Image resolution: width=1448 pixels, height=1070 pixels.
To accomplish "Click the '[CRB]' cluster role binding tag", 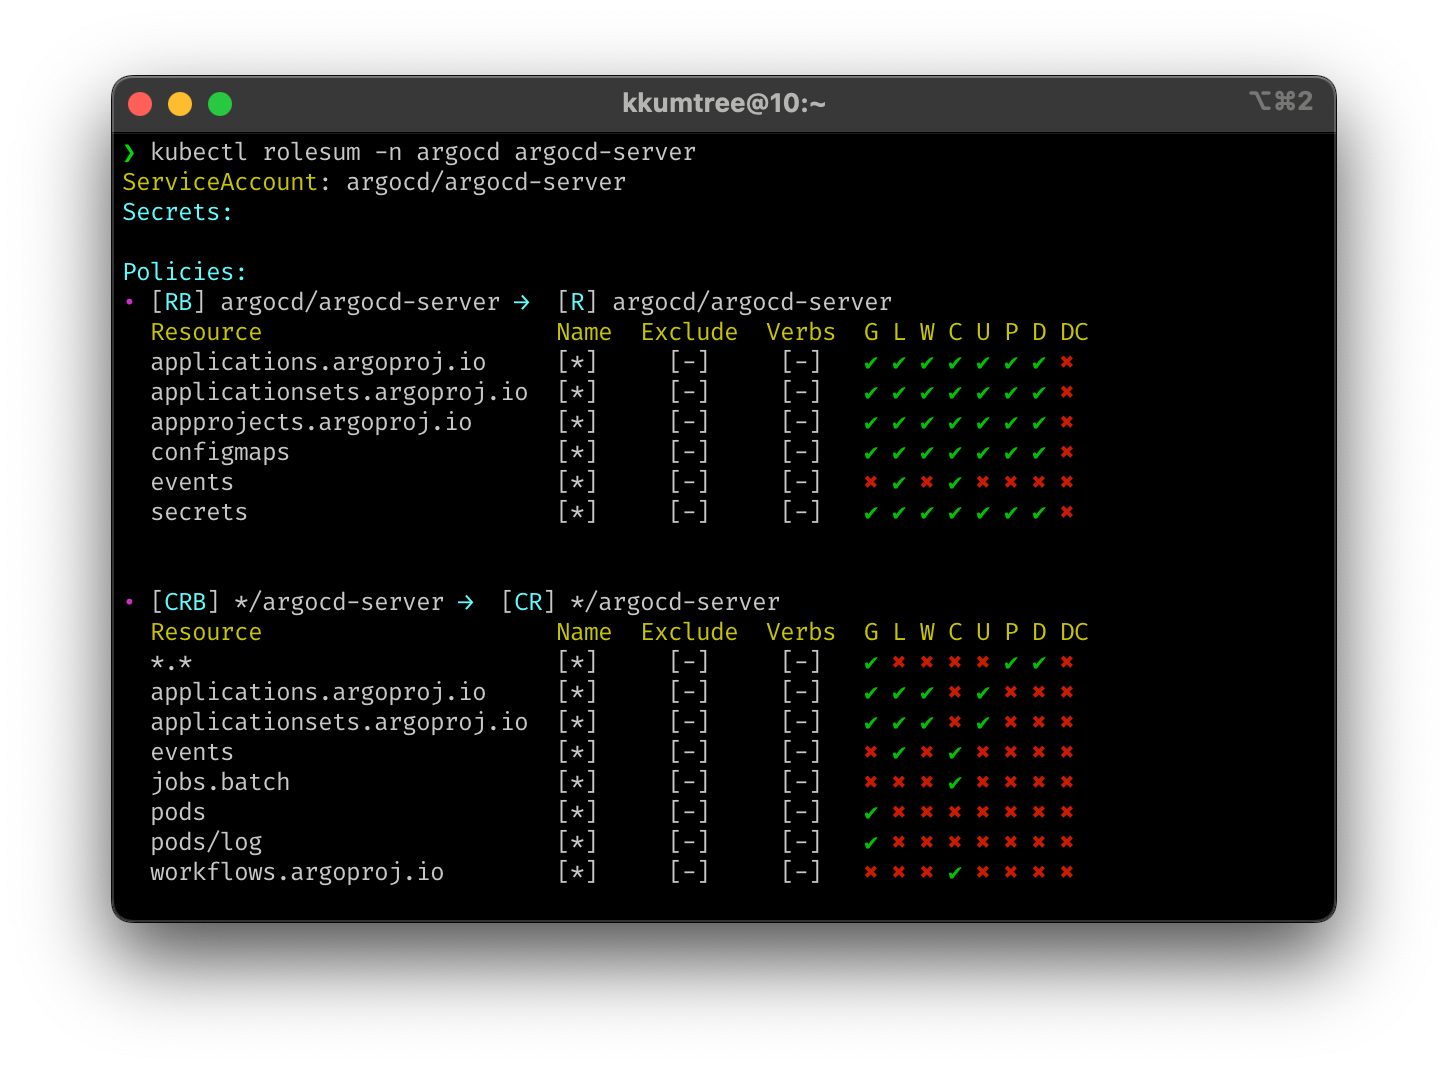I will point(185,602).
